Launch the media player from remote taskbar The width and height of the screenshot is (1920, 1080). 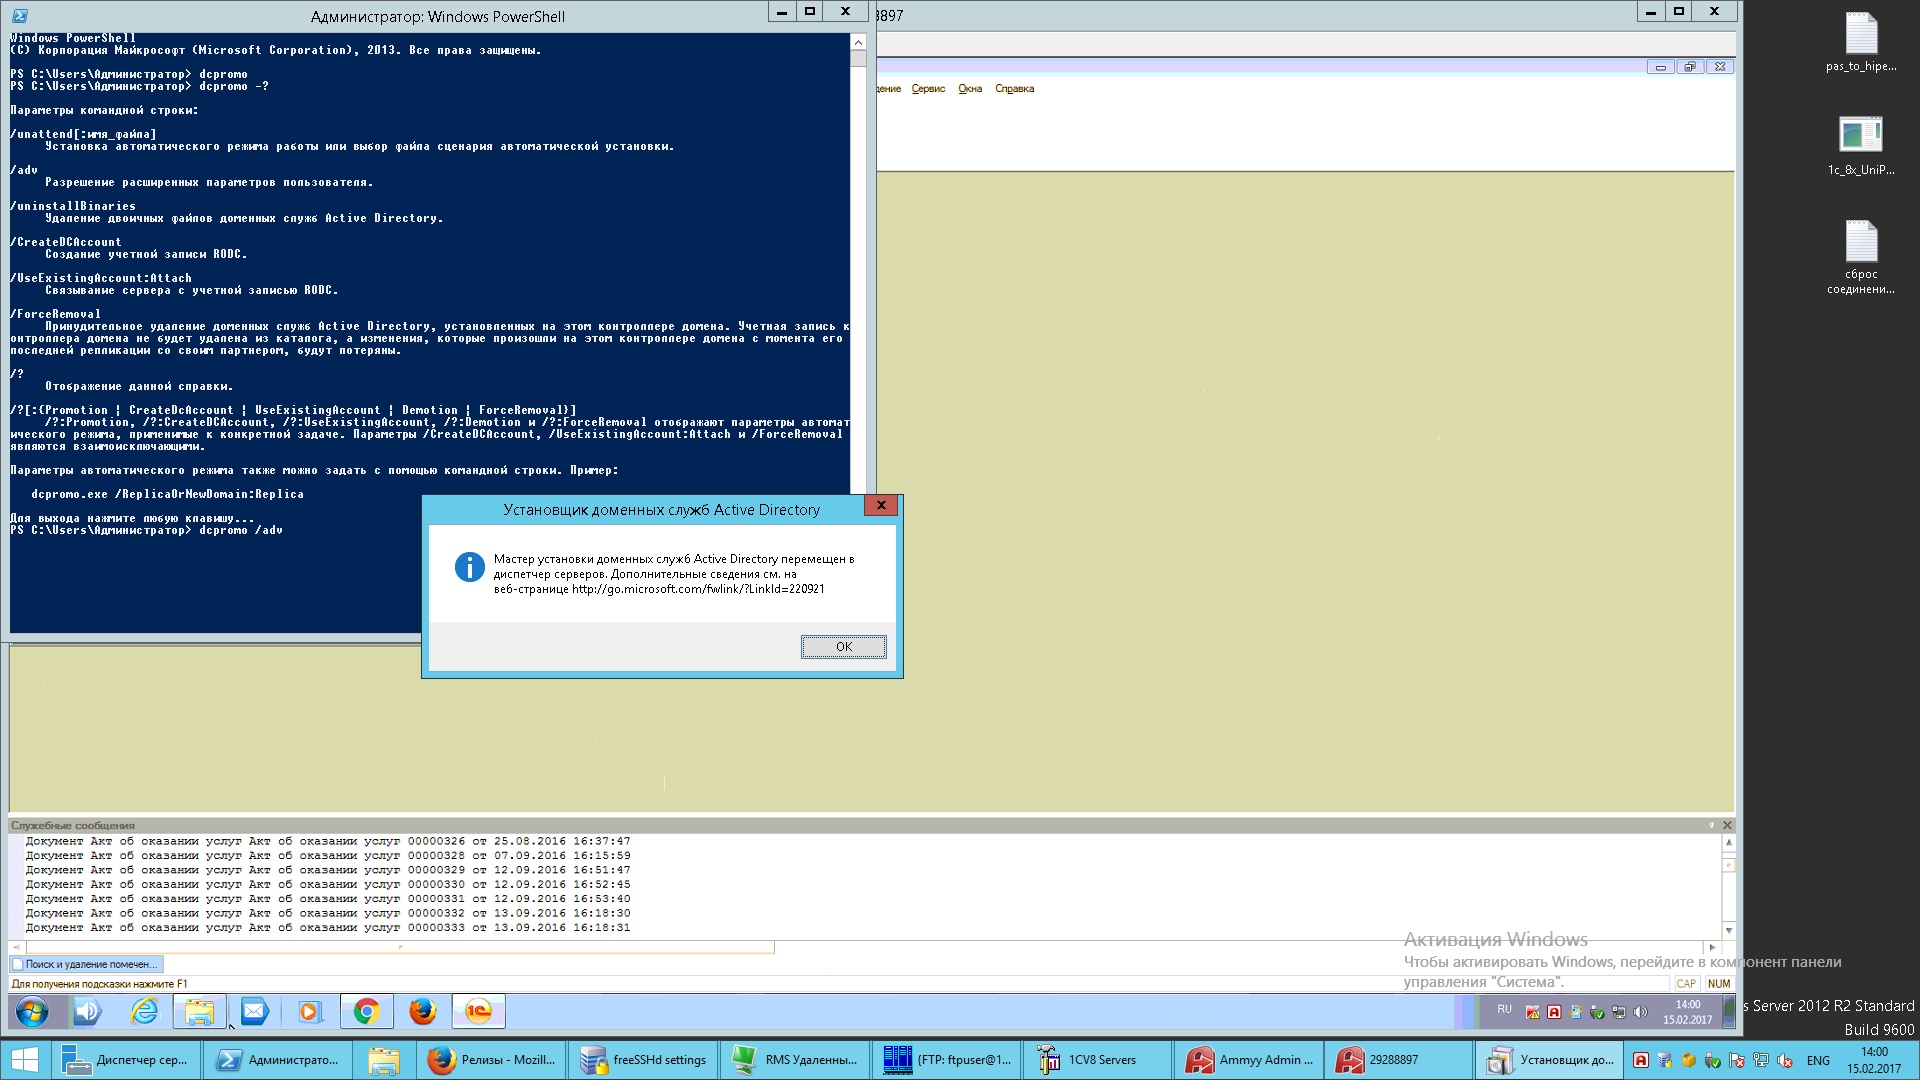point(309,1012)
